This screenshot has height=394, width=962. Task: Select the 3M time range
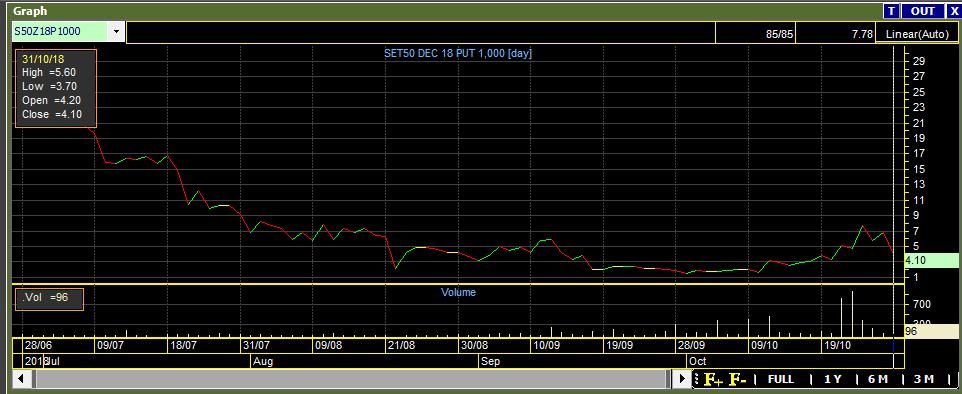tap(923, 379)
